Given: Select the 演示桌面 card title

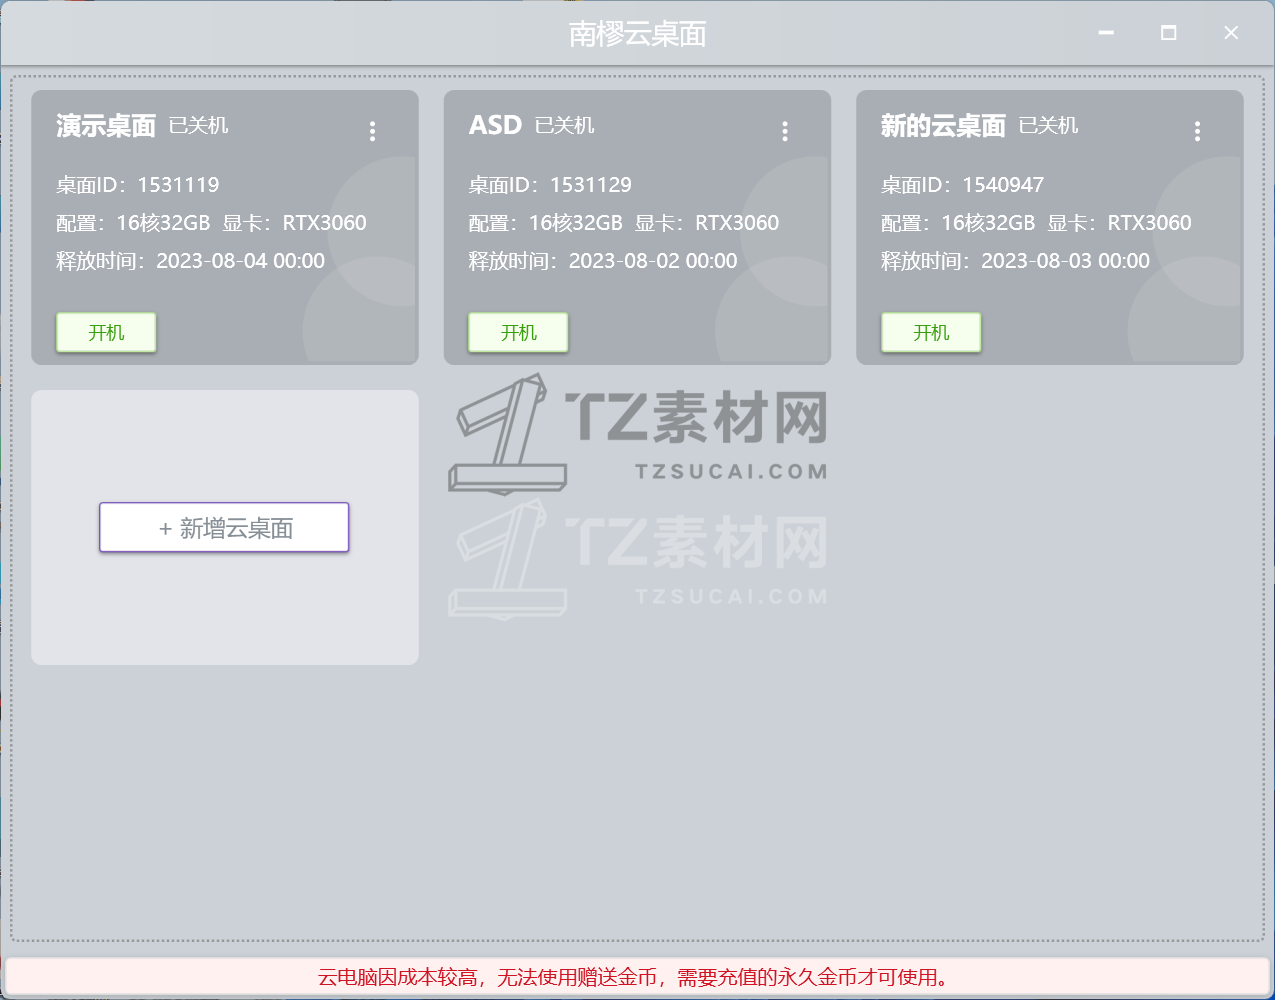Looking at the screenshot, I should pos(106,126).
